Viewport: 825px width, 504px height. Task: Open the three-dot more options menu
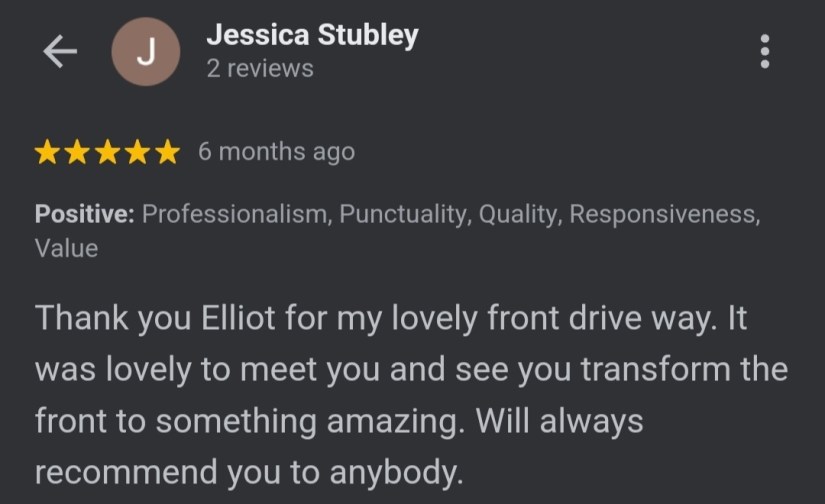[x=765, y=52]
